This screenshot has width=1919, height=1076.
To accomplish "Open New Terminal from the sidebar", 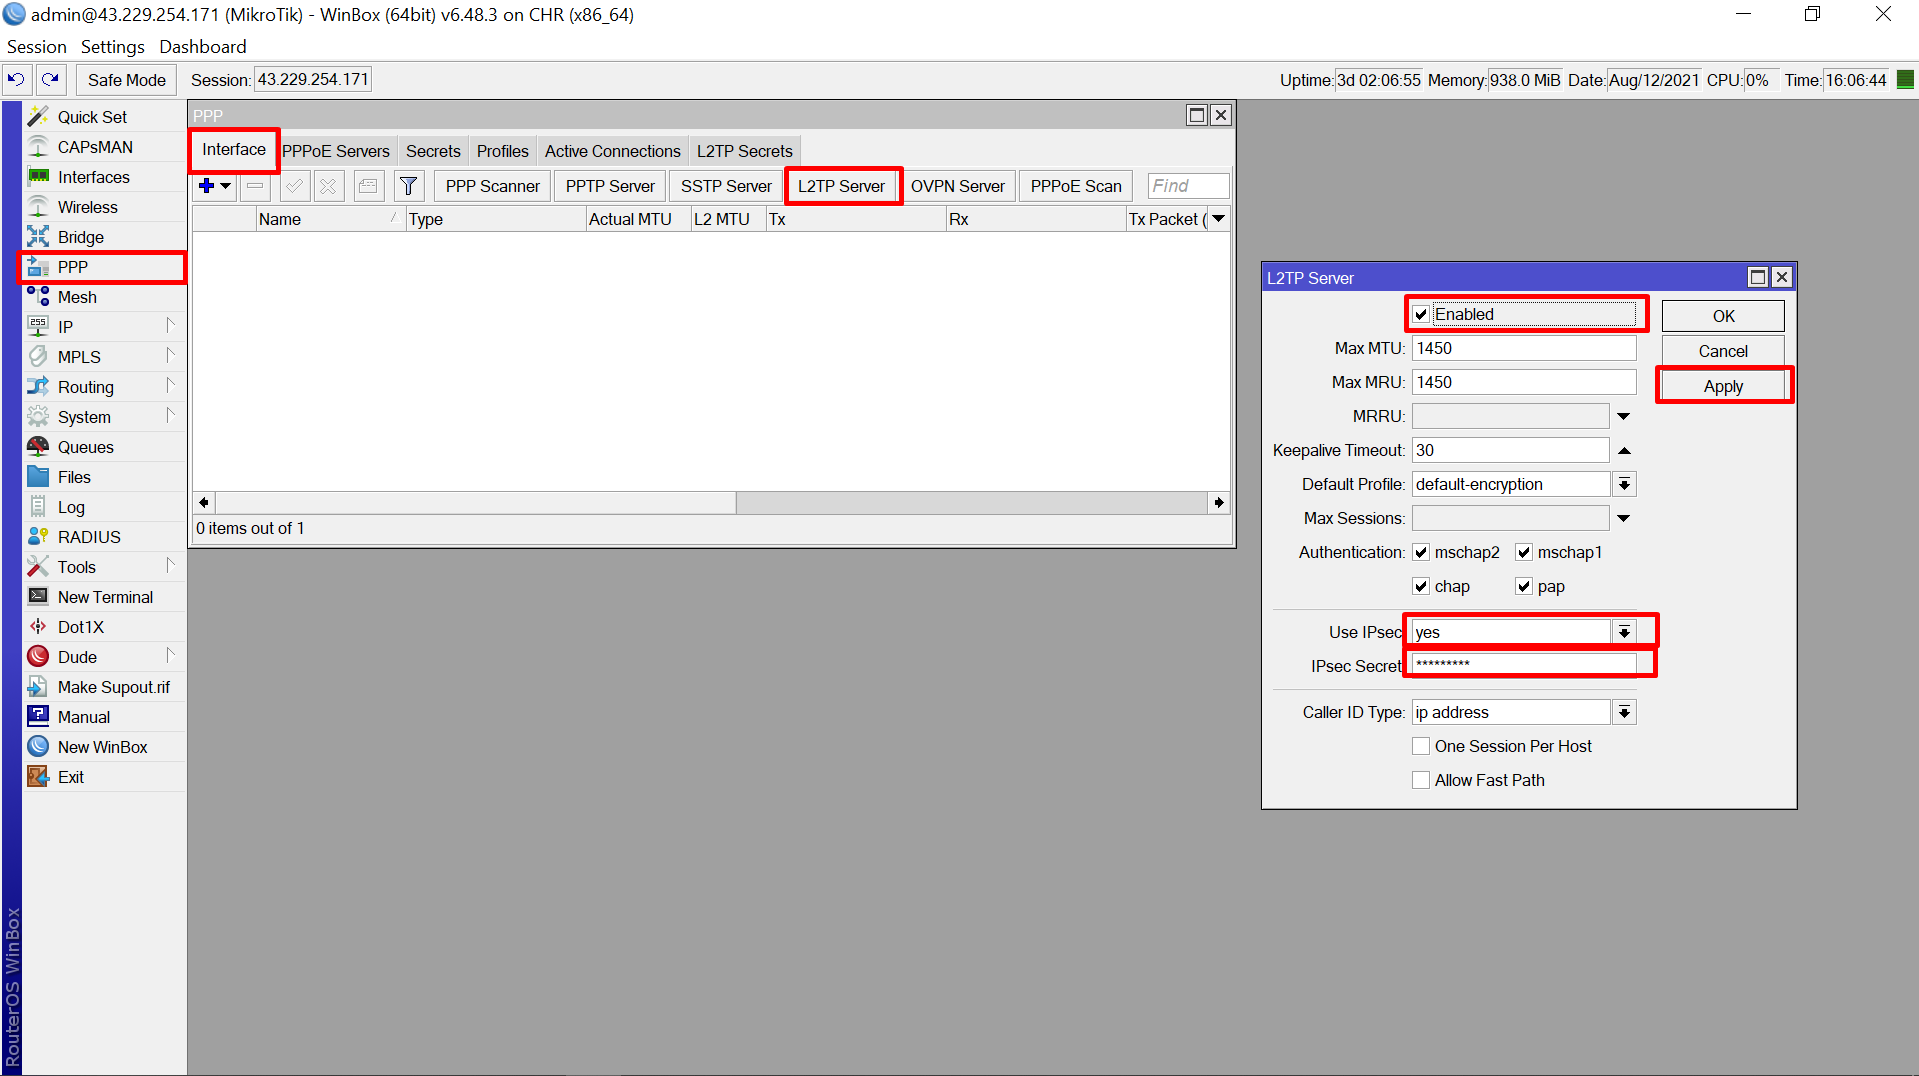I will 105,597.
